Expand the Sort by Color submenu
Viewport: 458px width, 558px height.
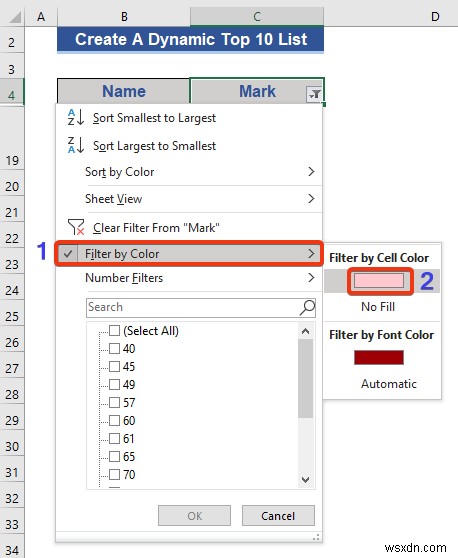tap(200, 172)
